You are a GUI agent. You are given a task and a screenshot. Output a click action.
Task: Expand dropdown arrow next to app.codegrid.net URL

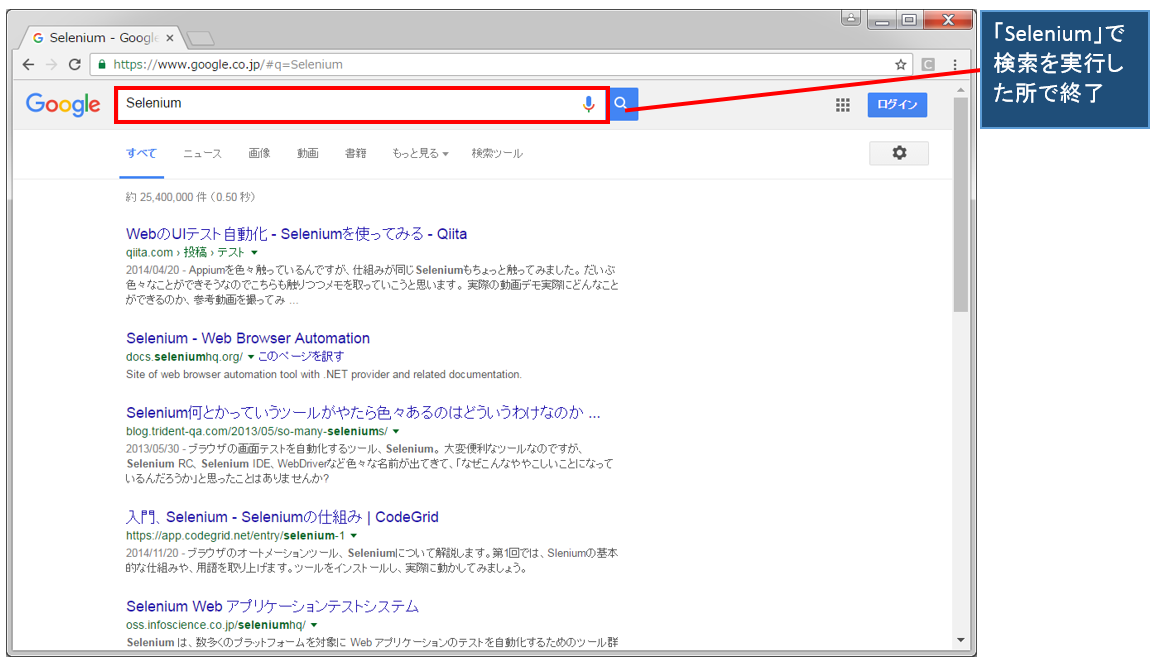[x=354, y=535]
